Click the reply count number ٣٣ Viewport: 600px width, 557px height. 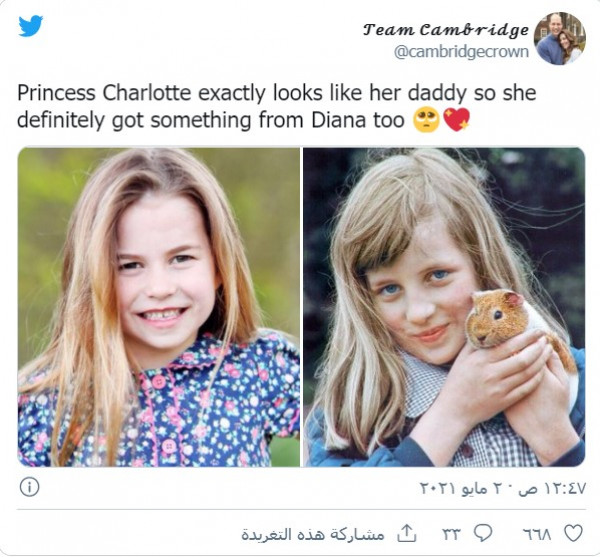coord(452,534)
